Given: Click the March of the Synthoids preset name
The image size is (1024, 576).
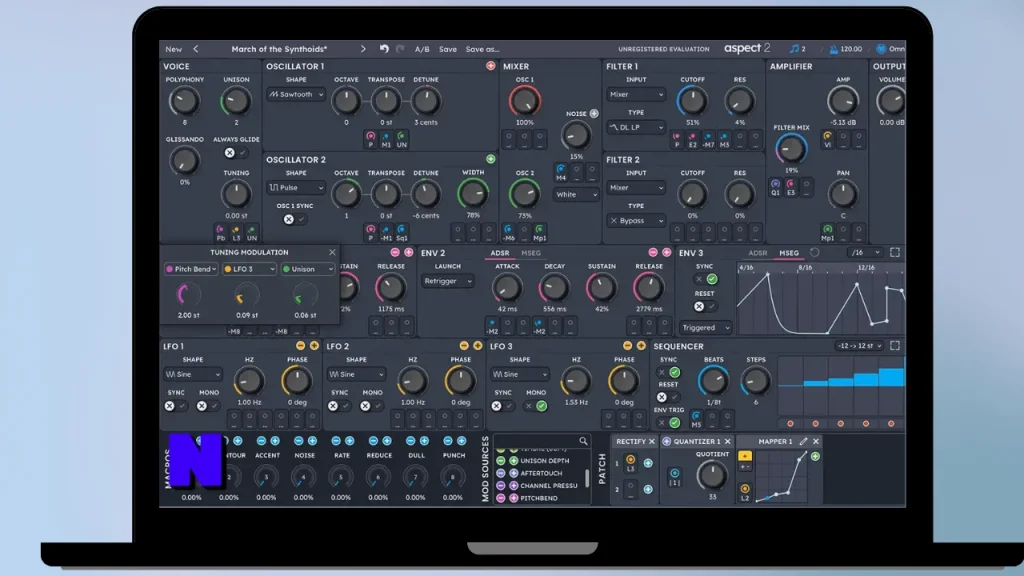Looking at the screenshot, I should click(x=280, y=50).
